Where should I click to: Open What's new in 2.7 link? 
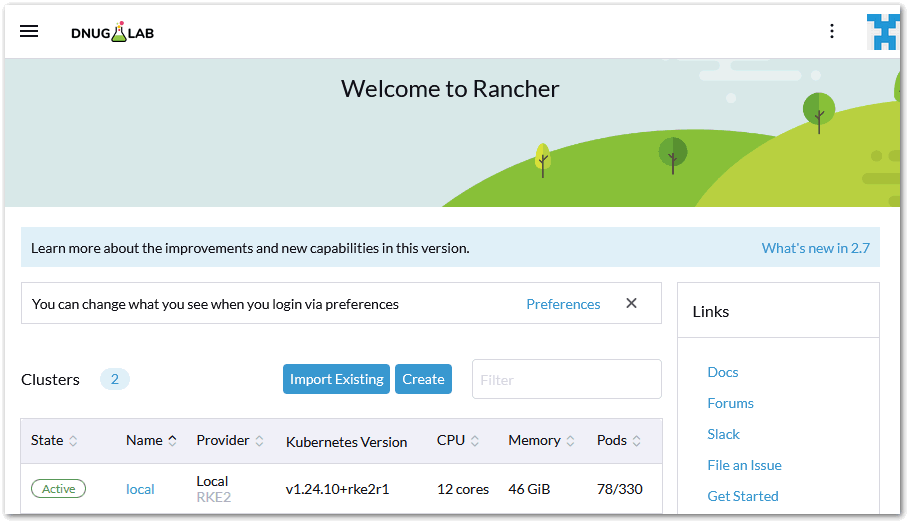tap(816, 248)
